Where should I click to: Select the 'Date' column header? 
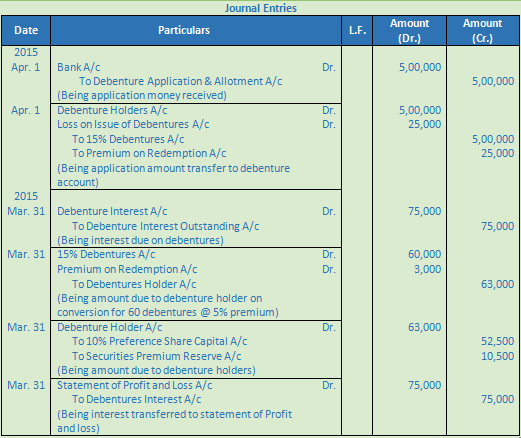click(x=26, y=30)
